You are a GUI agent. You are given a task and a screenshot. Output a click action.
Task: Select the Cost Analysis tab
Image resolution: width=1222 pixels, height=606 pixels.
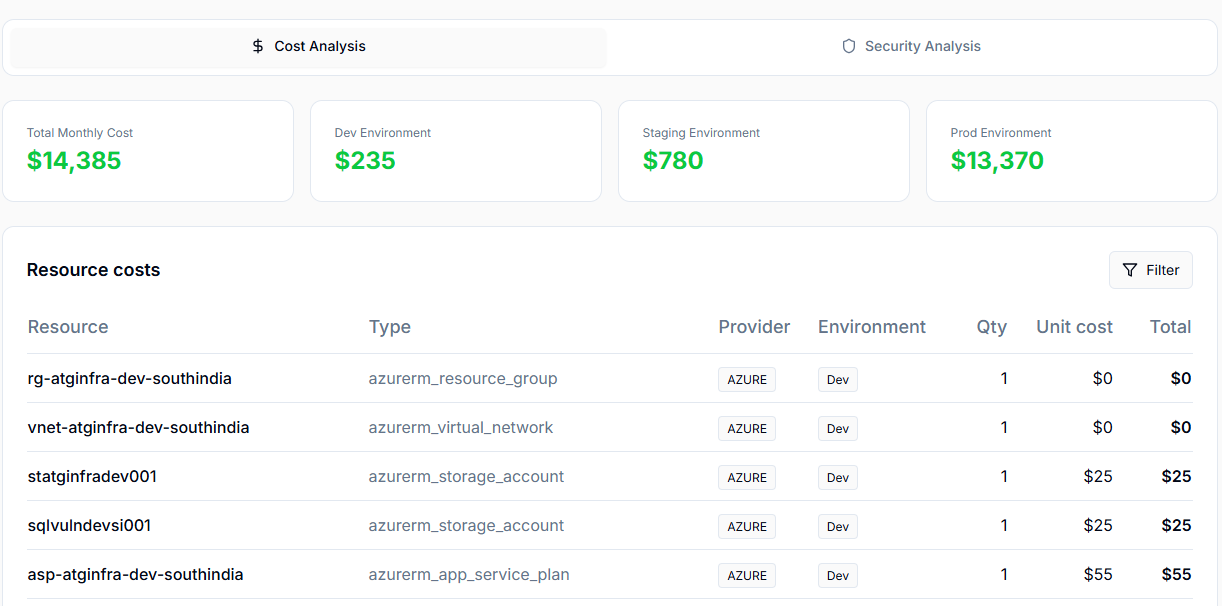pos(307,45)
